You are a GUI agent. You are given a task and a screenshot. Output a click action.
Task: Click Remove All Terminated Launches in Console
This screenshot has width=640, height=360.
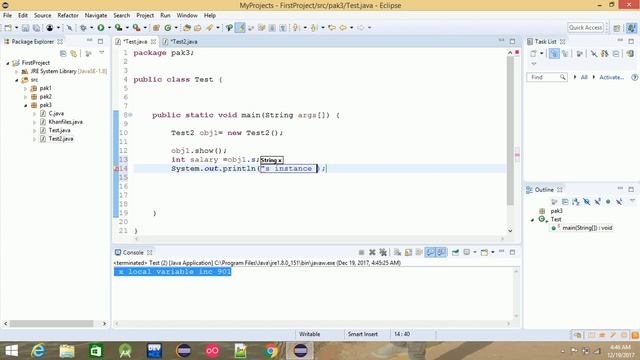(x=383, y=253)
